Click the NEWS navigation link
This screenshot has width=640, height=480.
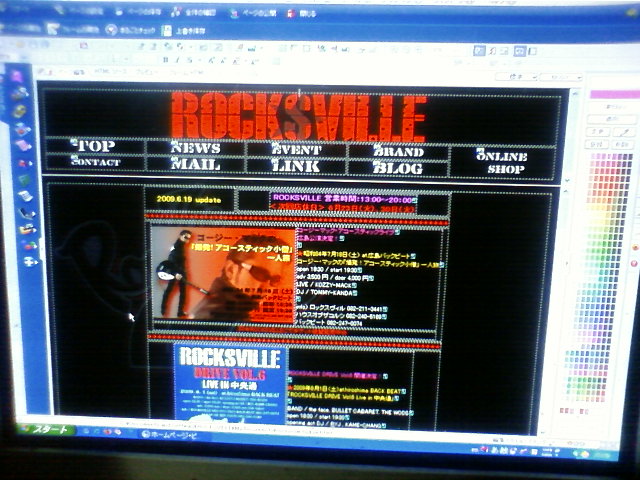pos(196,147)
